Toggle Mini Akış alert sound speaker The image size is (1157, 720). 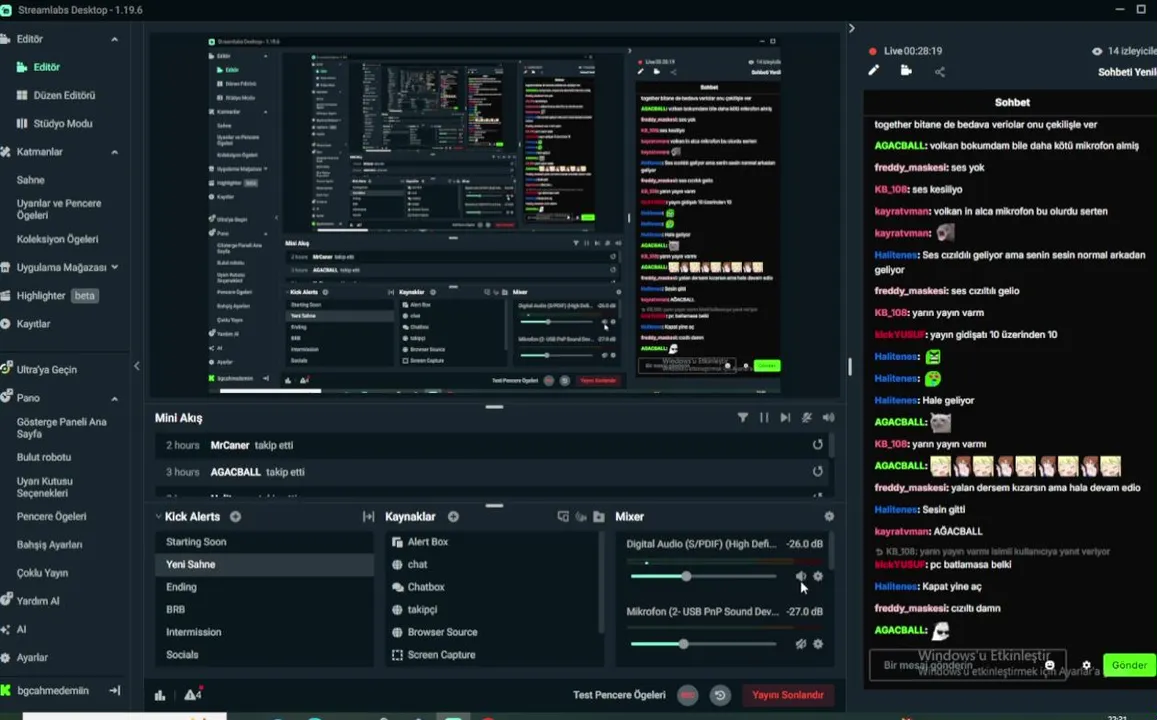(829, 418)
